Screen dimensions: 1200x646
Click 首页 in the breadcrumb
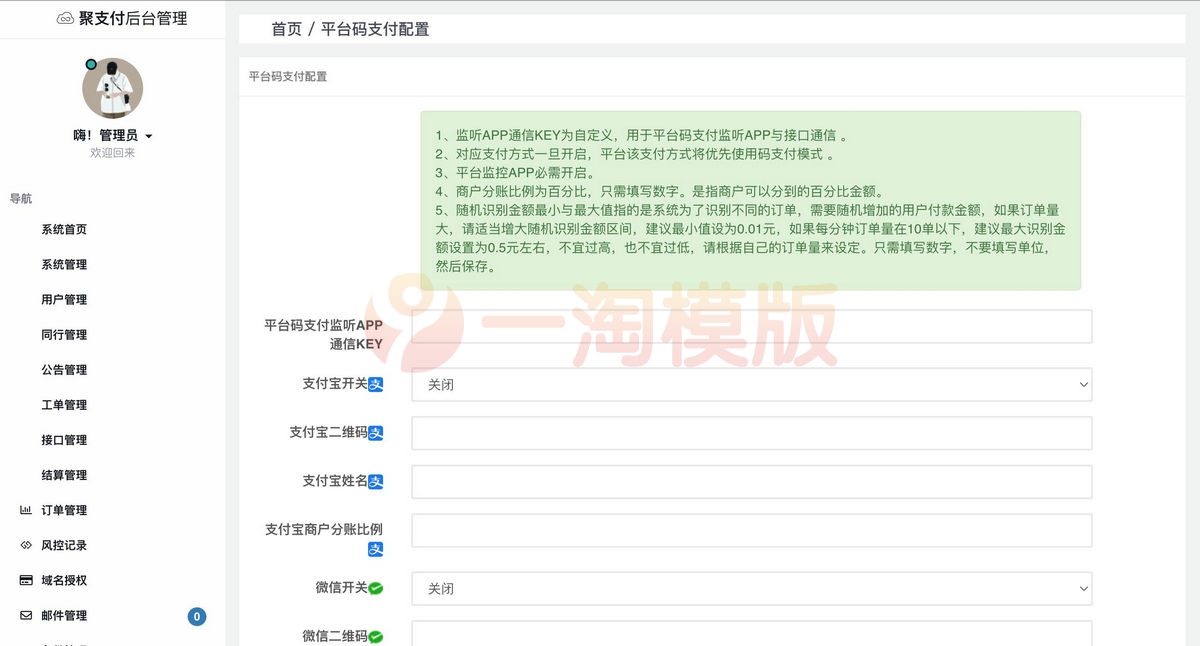[x=286, y=29]
